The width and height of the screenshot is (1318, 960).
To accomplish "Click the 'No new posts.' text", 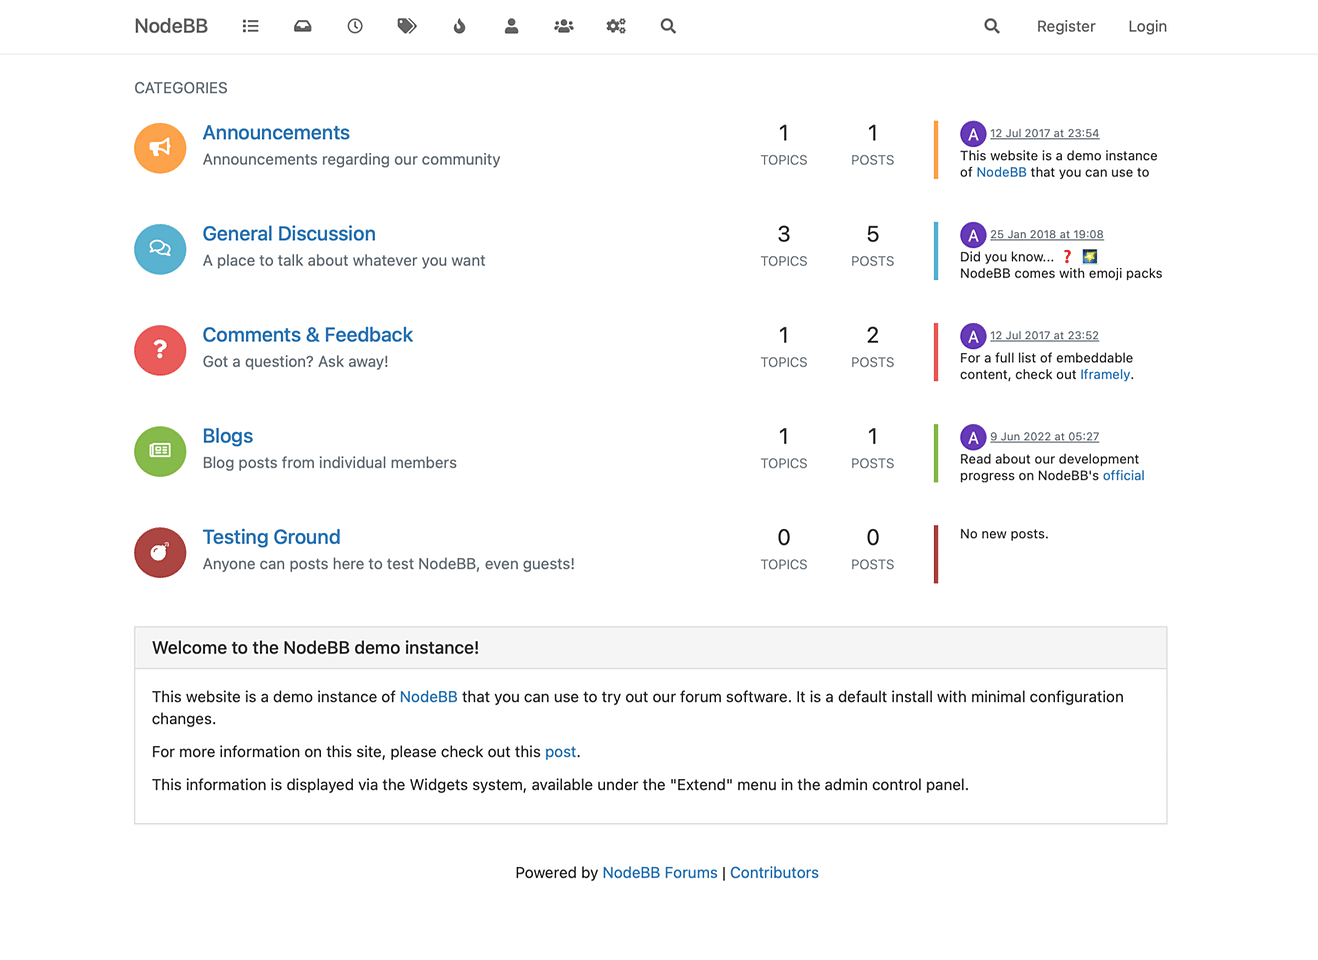I will [1004, 534].
